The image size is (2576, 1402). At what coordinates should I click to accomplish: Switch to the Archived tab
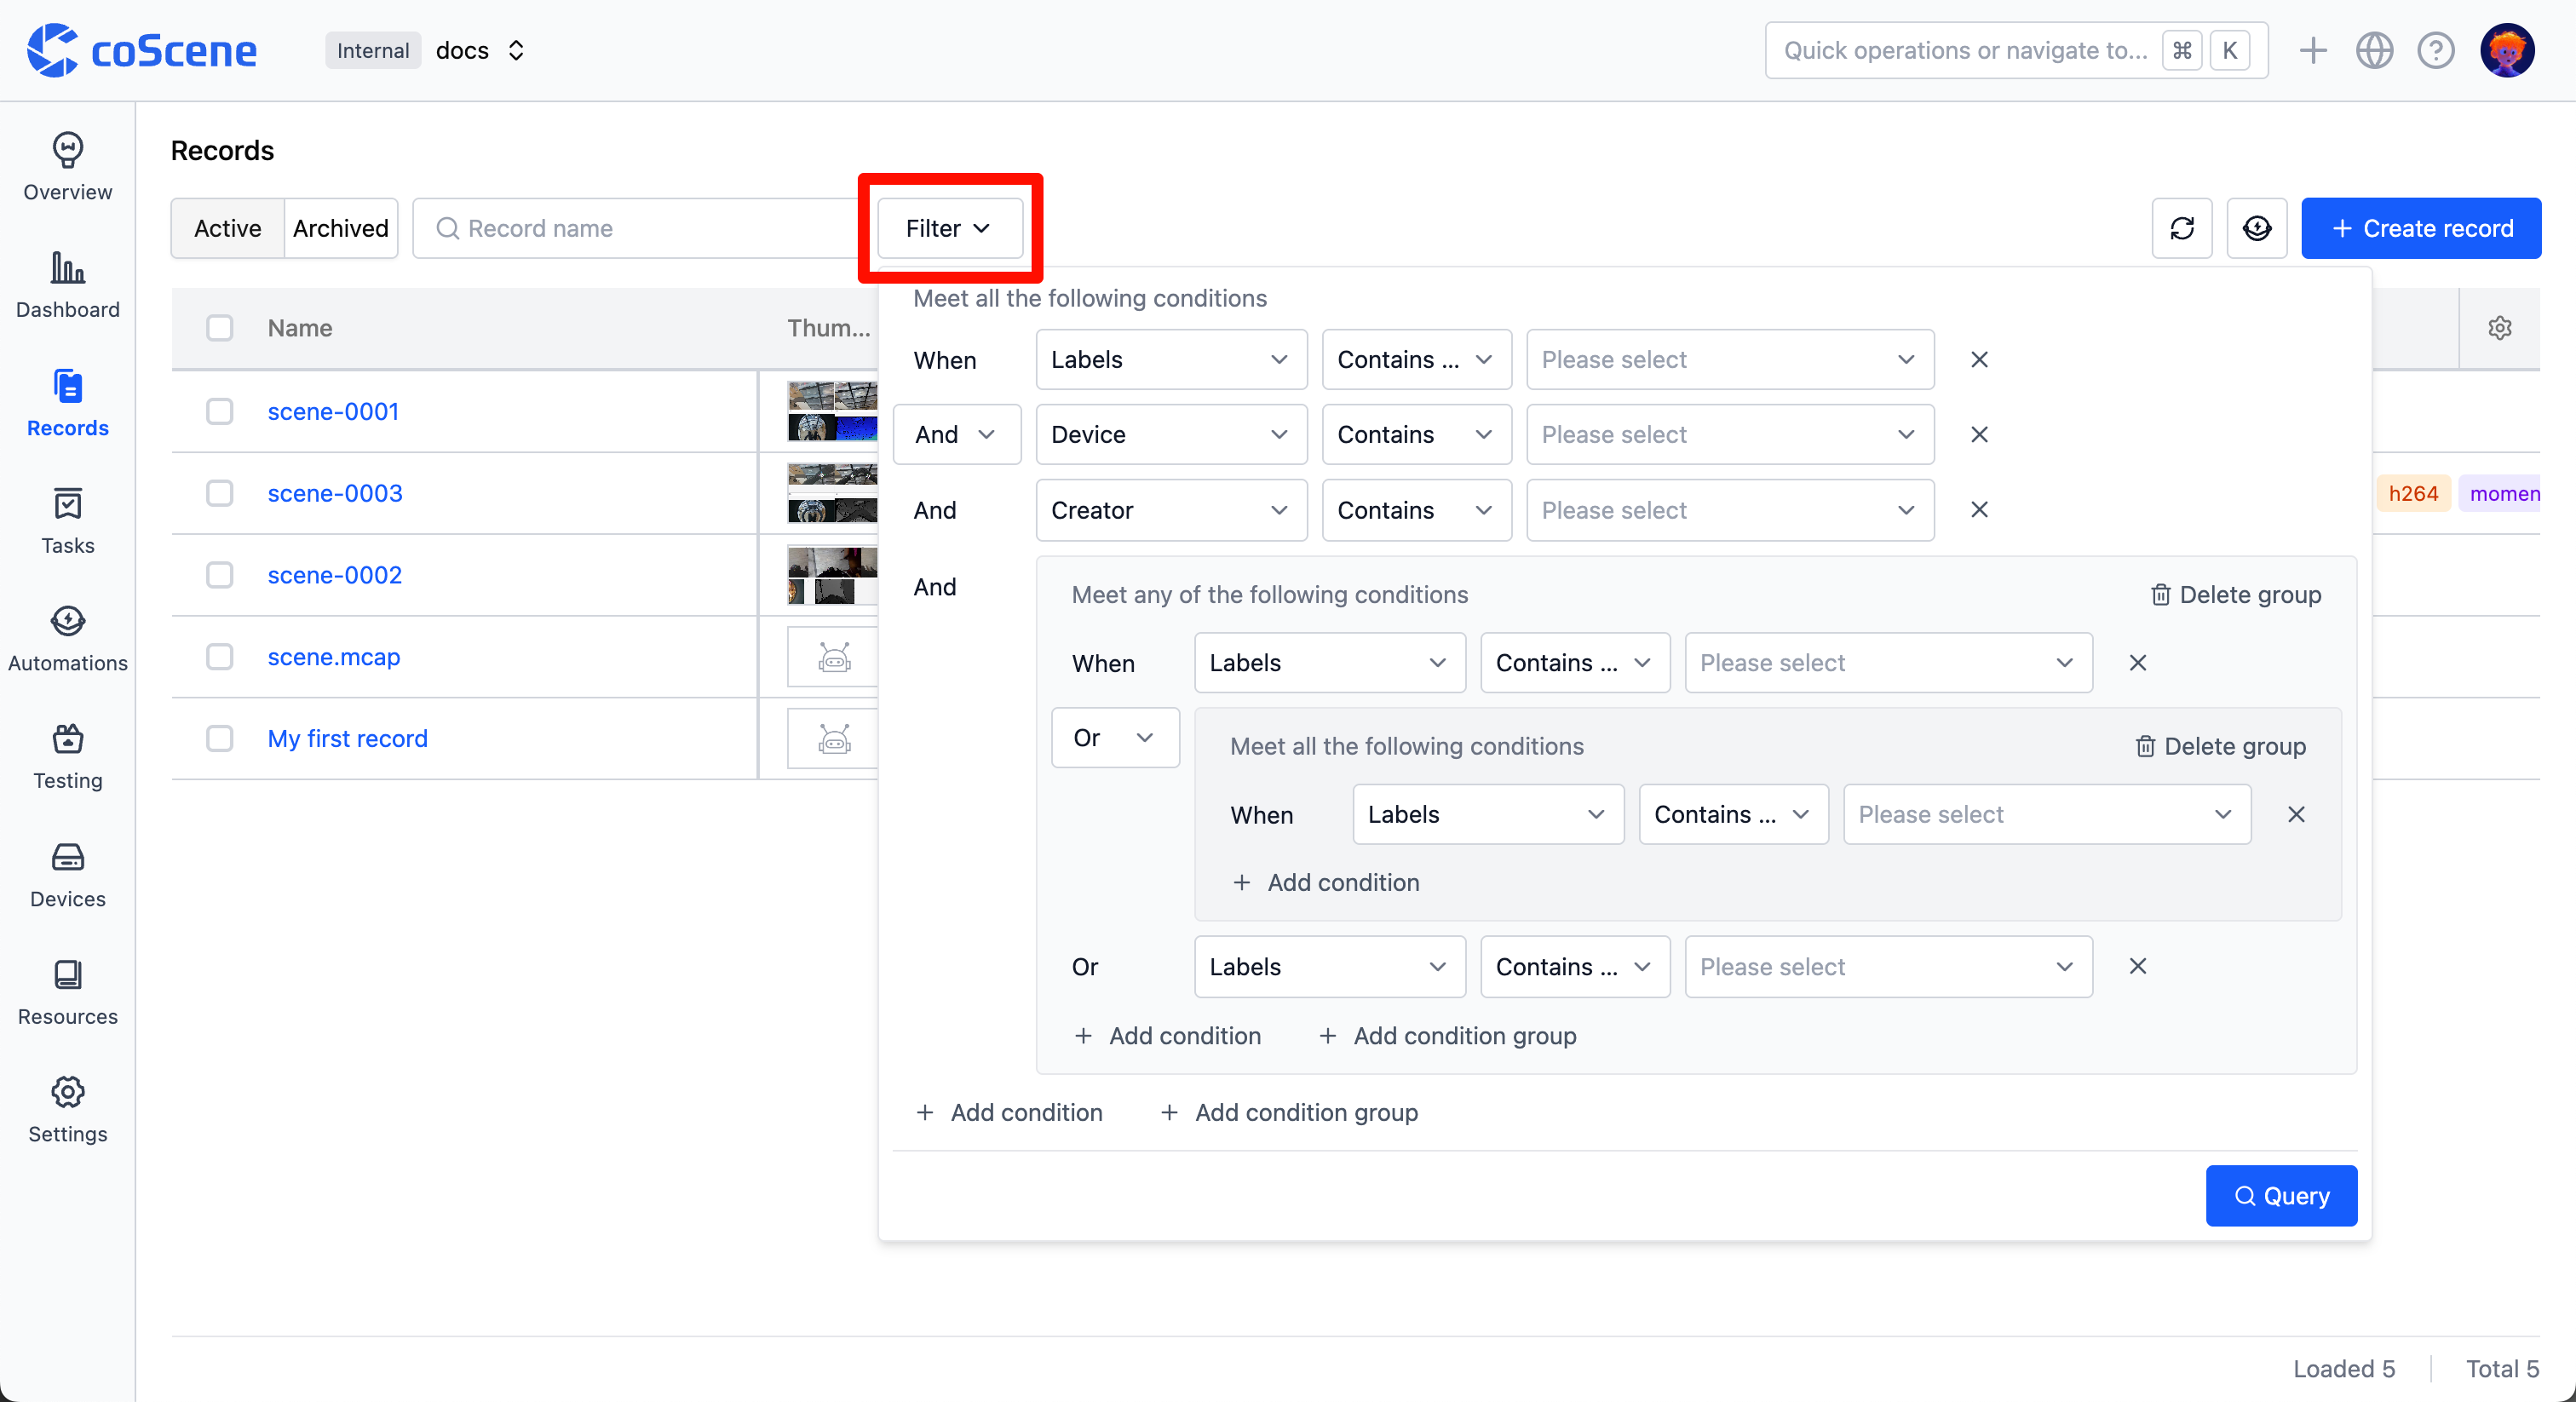pyautogui.click(x=341, y=228)
